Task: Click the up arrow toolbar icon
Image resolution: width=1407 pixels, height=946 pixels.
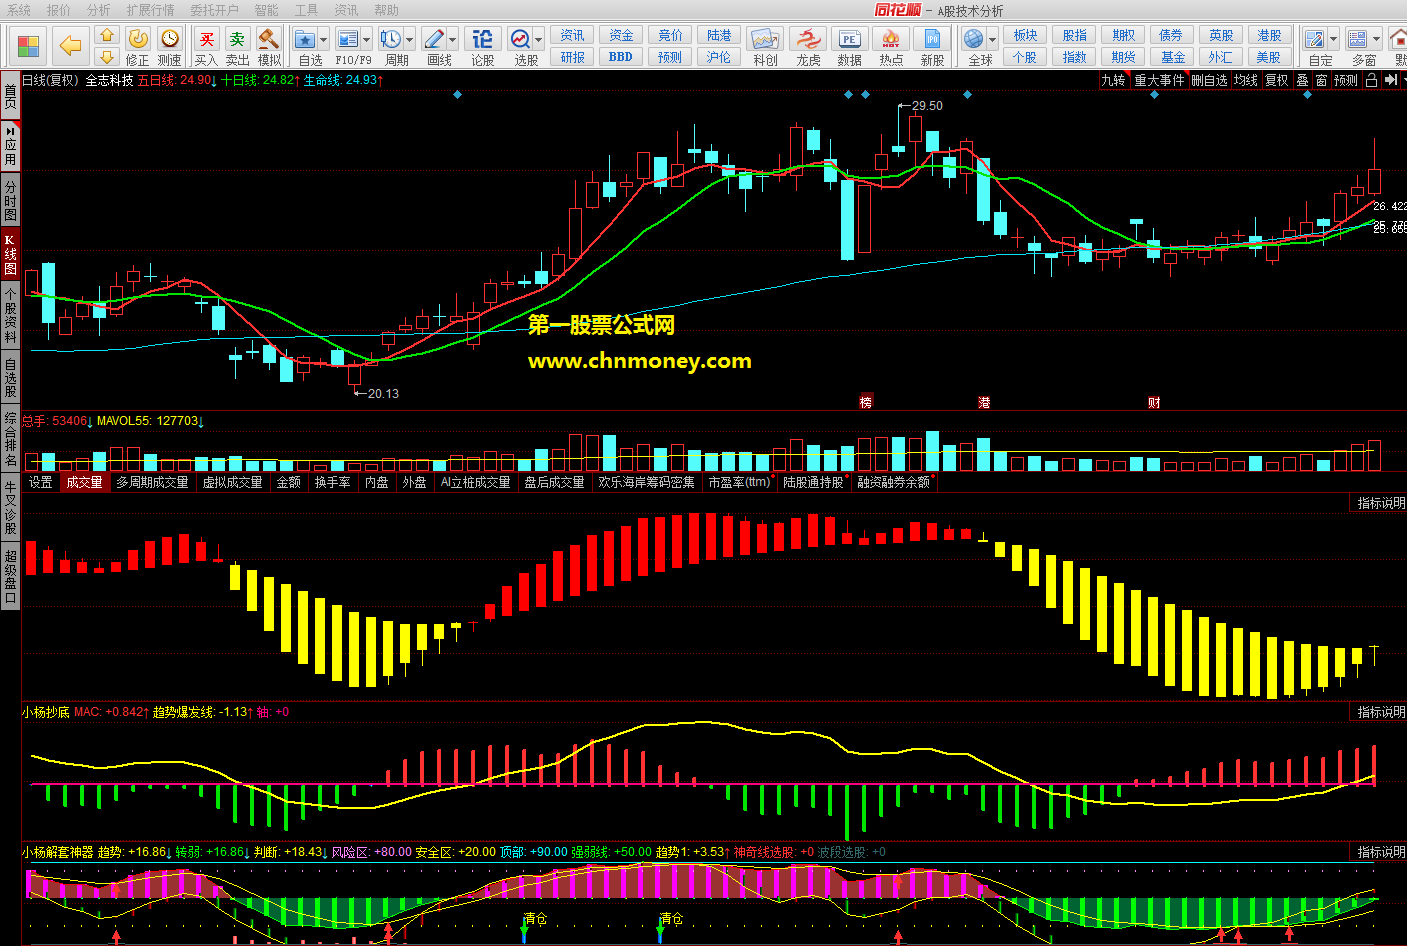Action: point(107,37)
